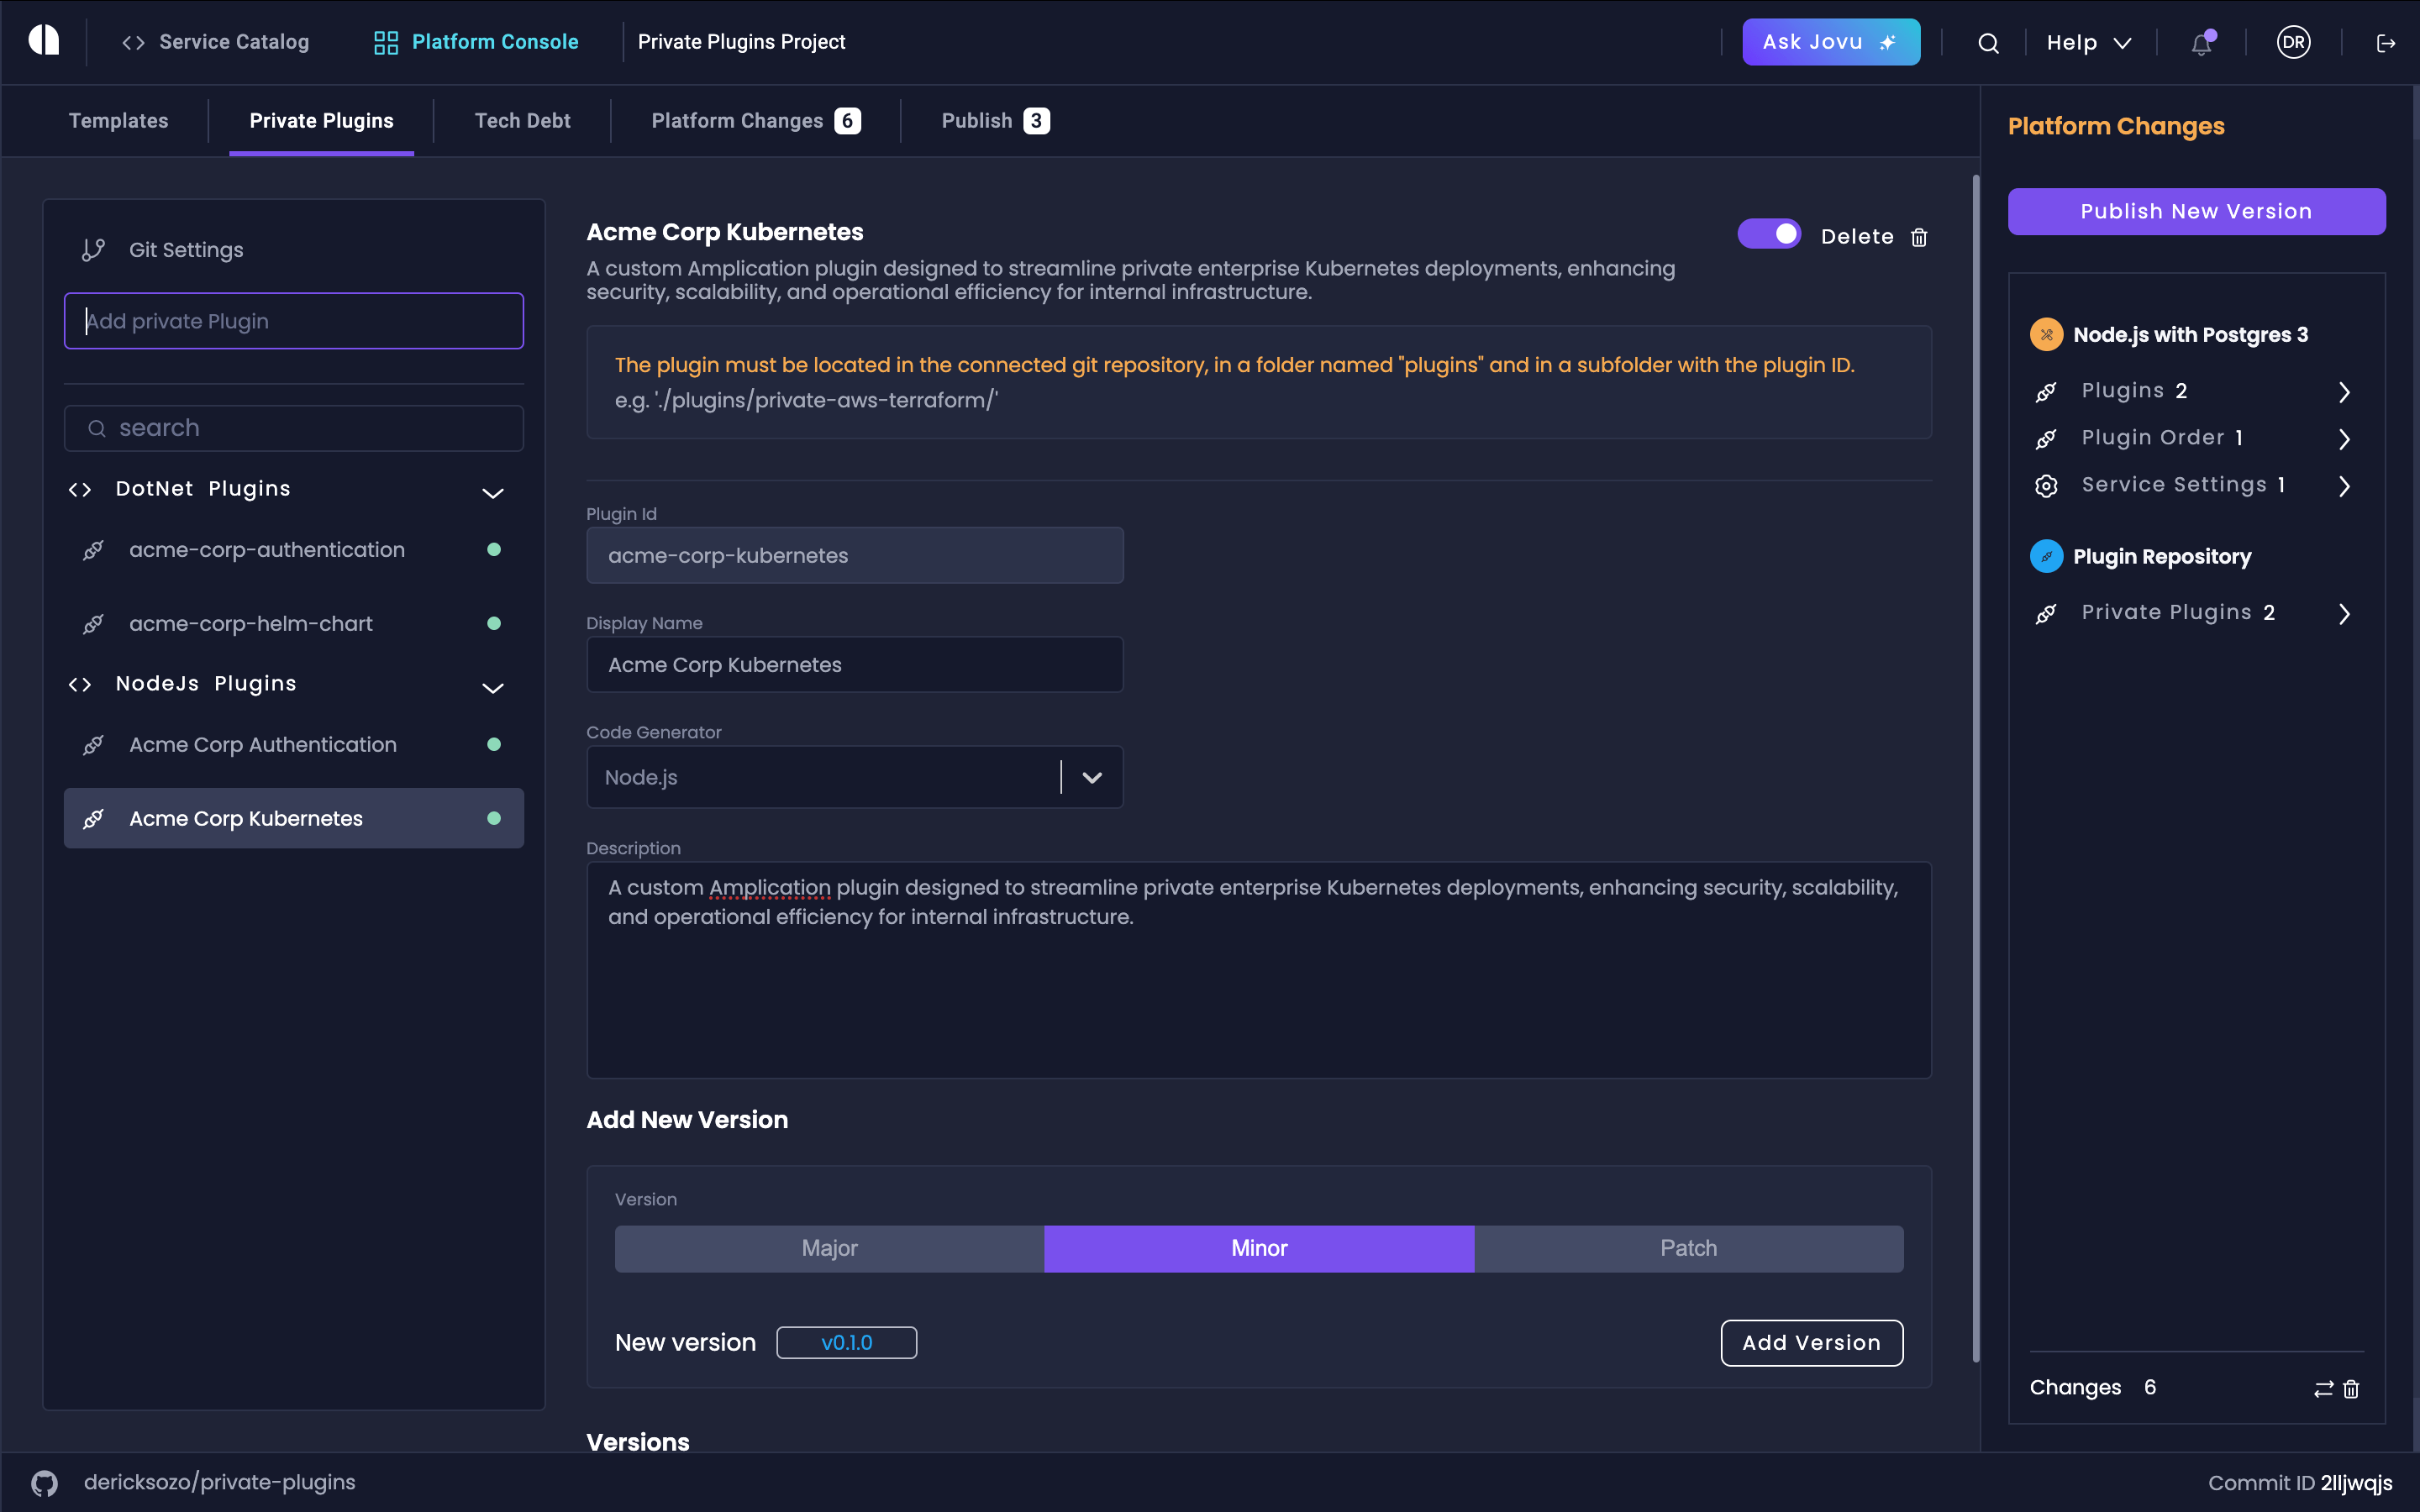Select Major version radio button
The height and width of the screenshot is (1512, 2420).
coord(829,1247)
